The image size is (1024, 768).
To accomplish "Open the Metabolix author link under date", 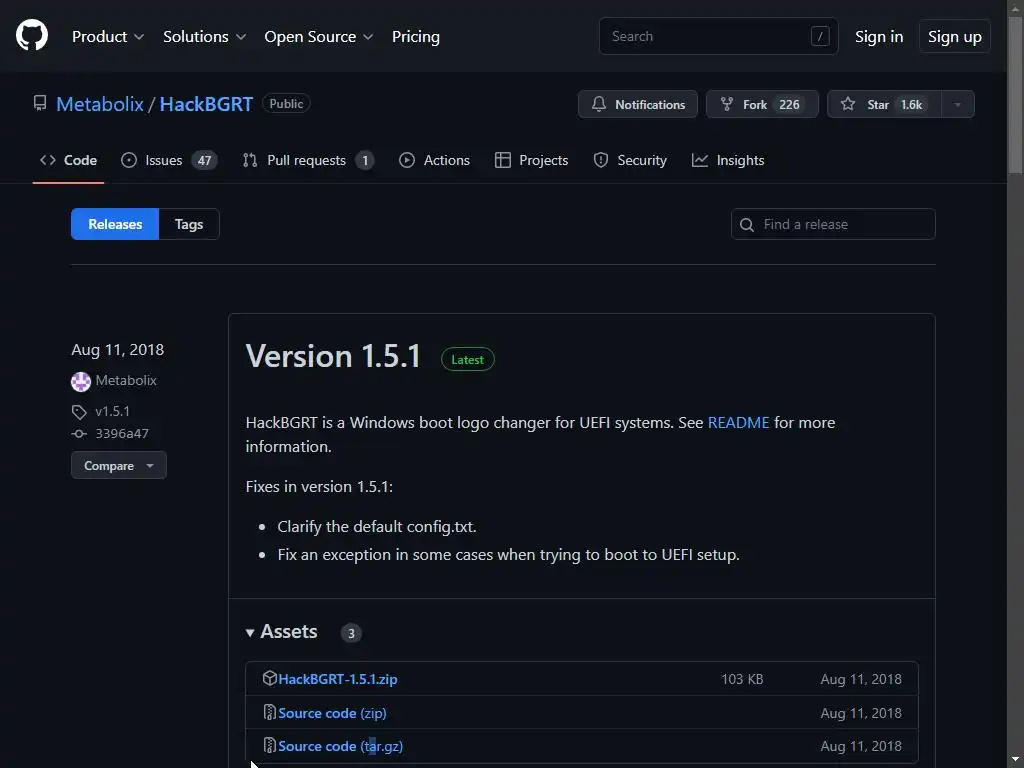I will click(126, 380).
